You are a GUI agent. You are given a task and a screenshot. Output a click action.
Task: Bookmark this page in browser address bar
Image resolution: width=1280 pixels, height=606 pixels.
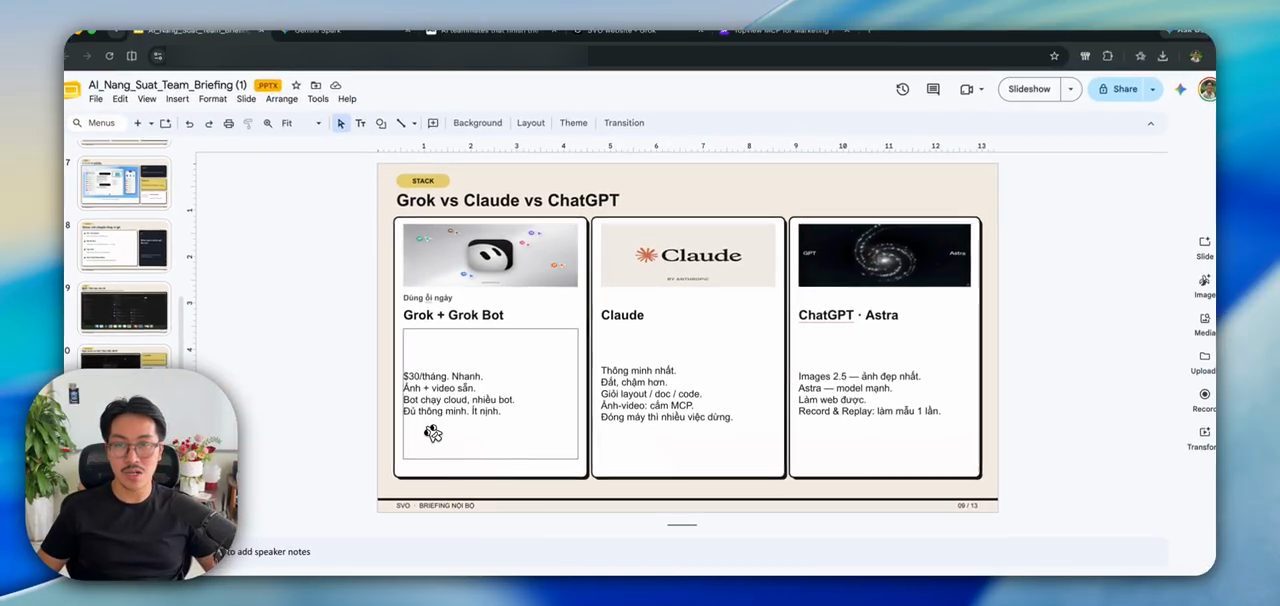[1054, 56]
